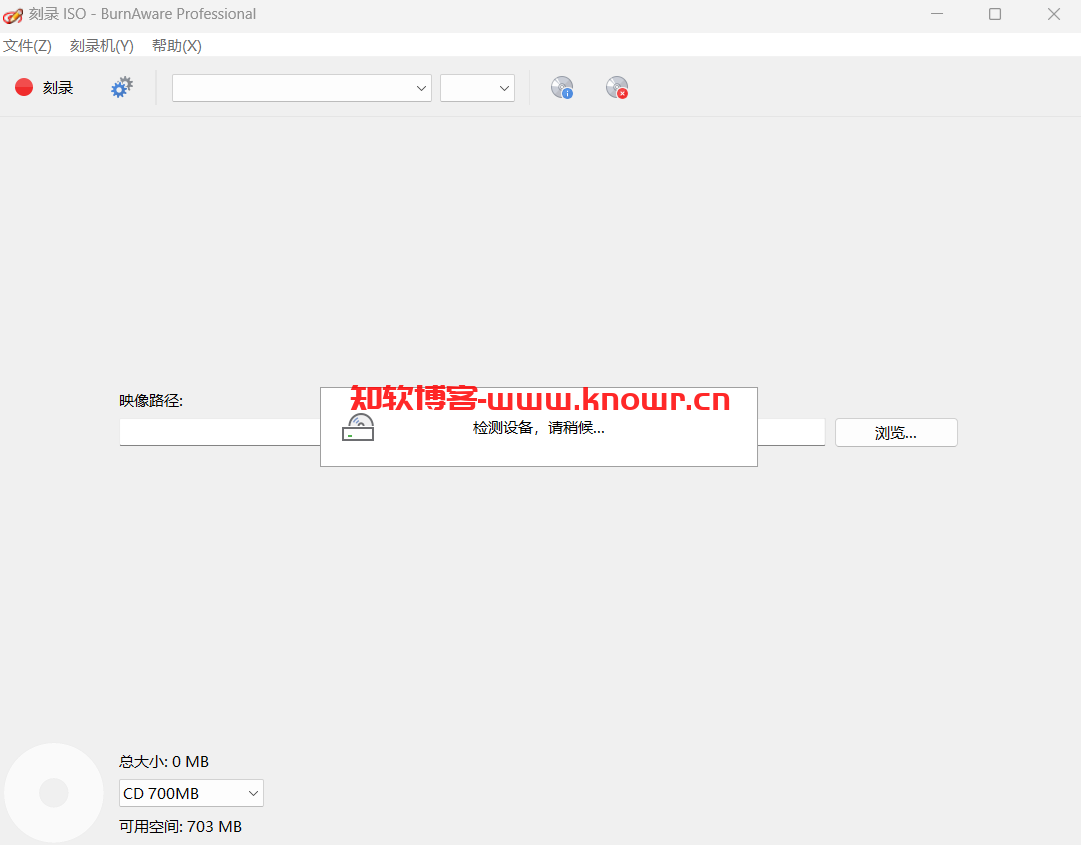The width and height of the screenshot is (1081, 845).
Task: Click the 检测设备，请稍候 message
Action: point(538,428)
